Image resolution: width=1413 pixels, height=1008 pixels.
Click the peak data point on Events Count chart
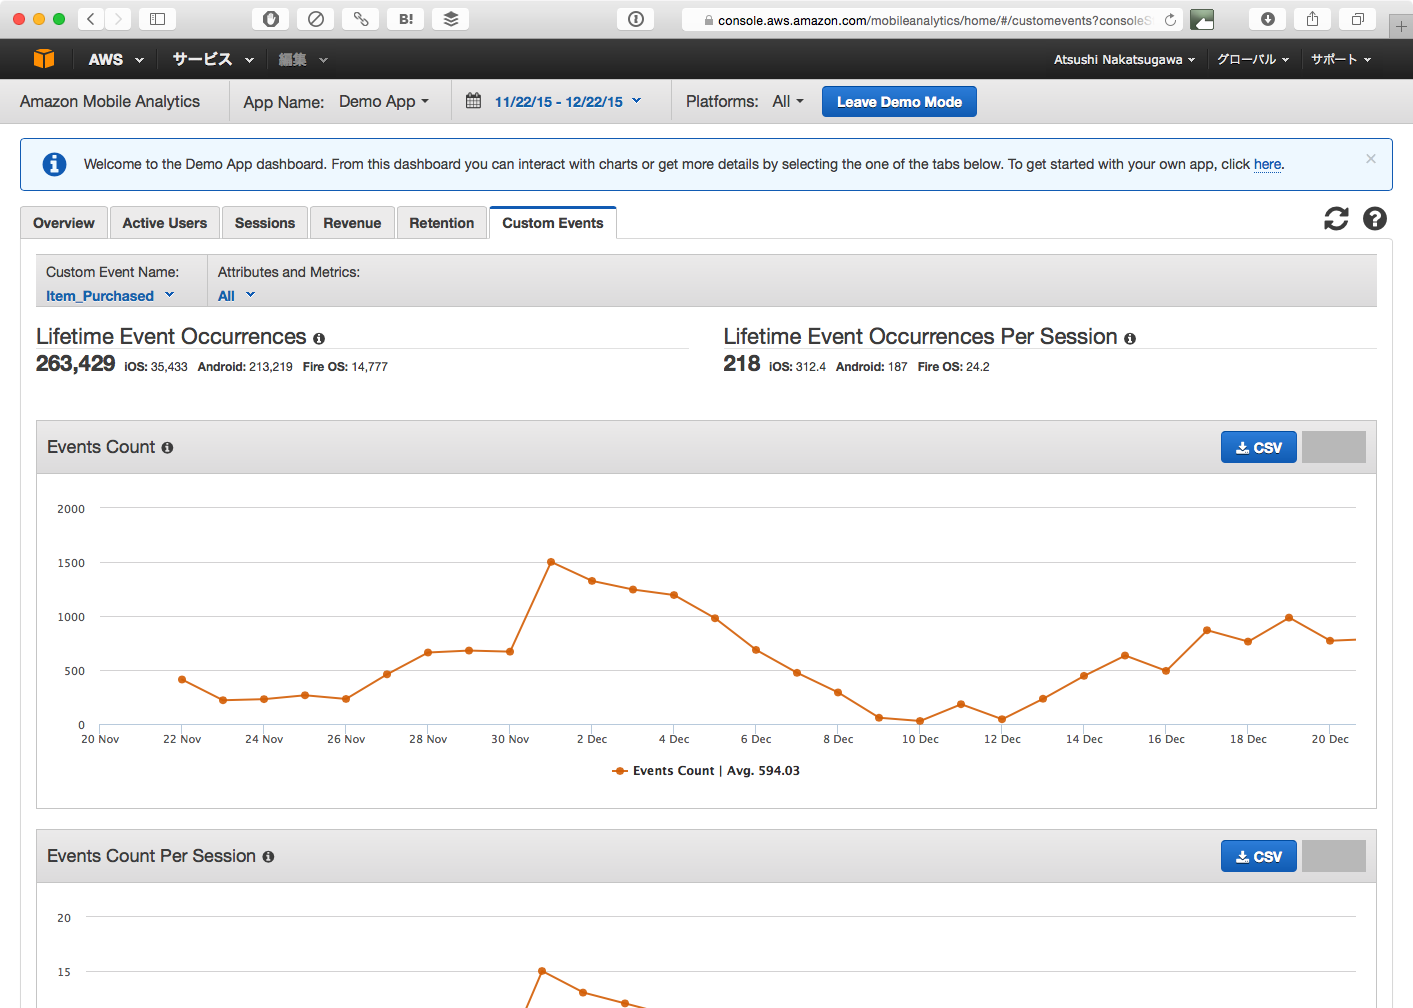click(551, 562)
